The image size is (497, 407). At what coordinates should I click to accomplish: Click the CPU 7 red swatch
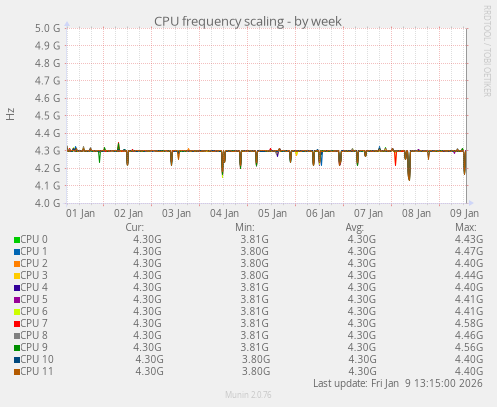[17, 324]
